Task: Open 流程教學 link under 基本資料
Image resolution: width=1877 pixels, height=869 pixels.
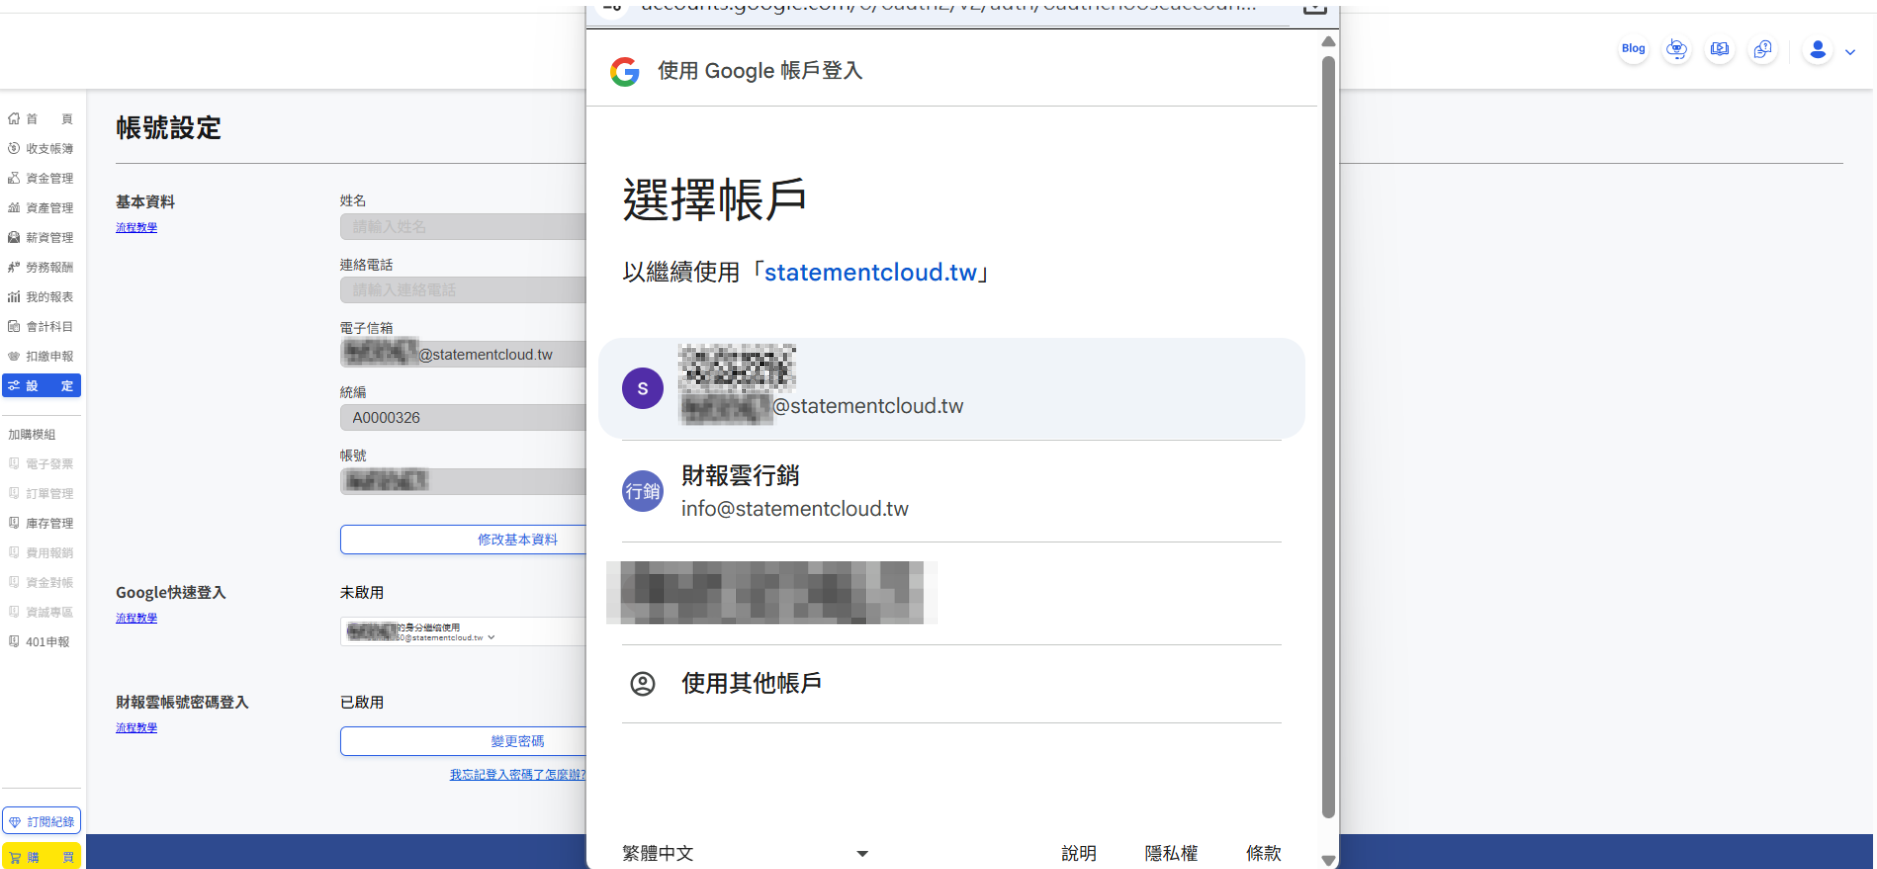Action: 136,228
